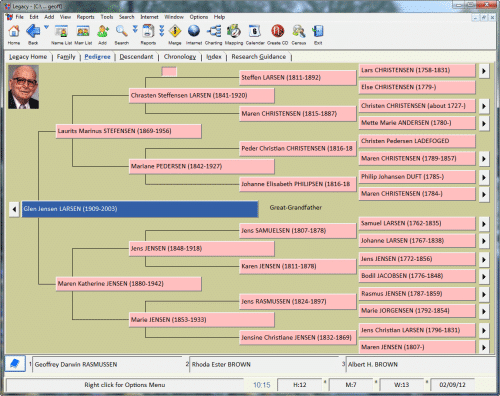500x396 pixels.
Task: Expand ancestors of Philip Johansen DUFT arrow
Action: 484,178
